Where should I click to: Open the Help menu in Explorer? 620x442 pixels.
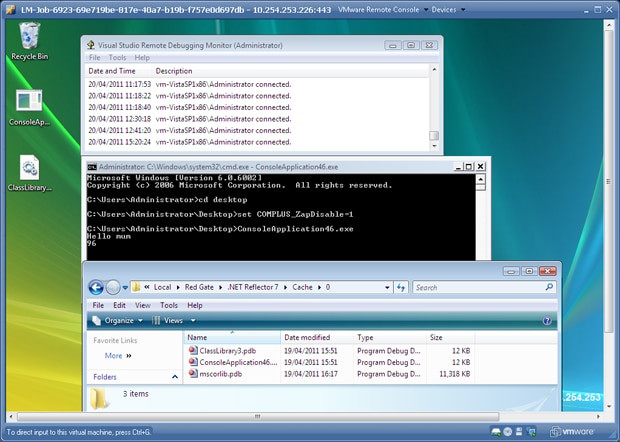[195, 305]
